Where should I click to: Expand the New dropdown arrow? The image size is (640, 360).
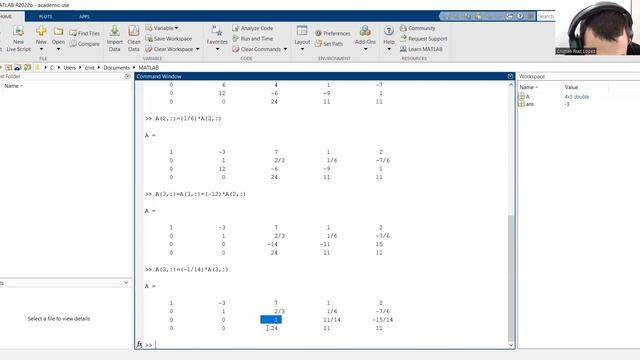[41, 49]
